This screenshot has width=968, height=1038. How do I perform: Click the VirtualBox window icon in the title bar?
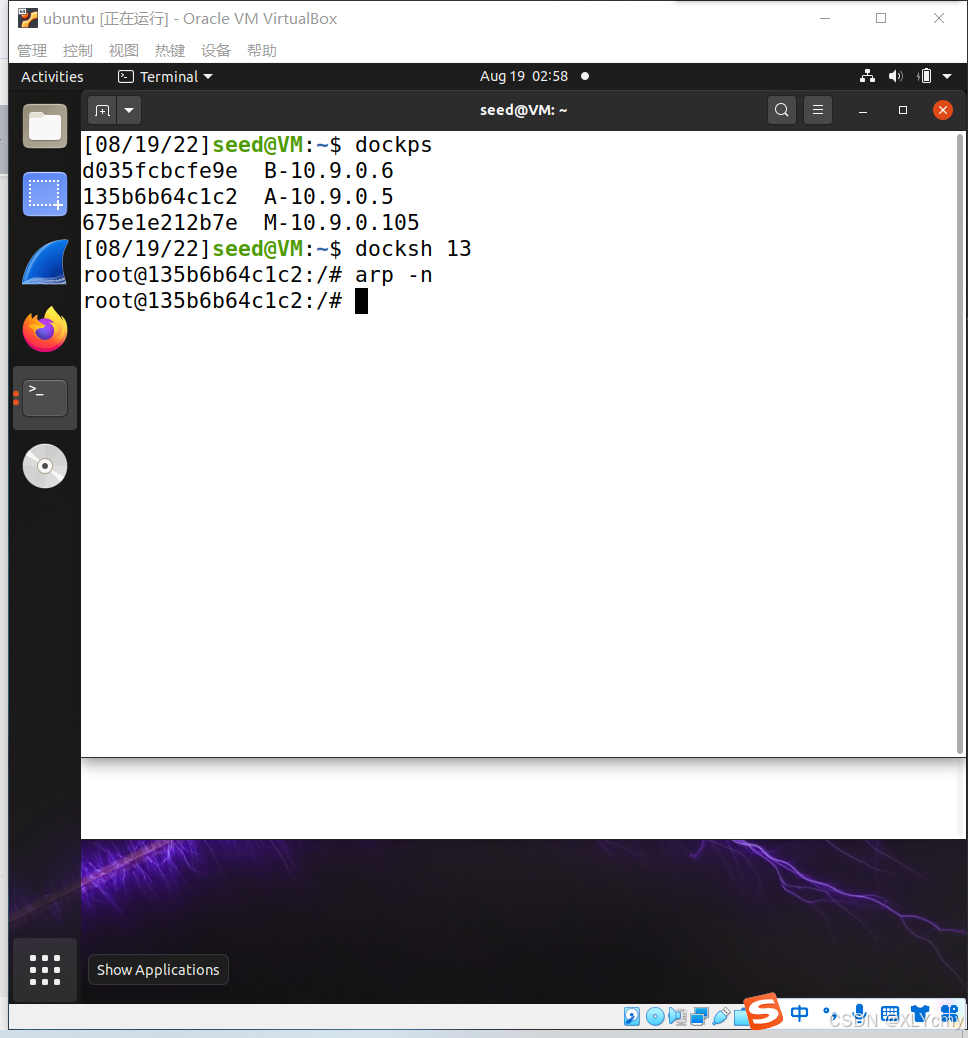(x=28, y=19)
